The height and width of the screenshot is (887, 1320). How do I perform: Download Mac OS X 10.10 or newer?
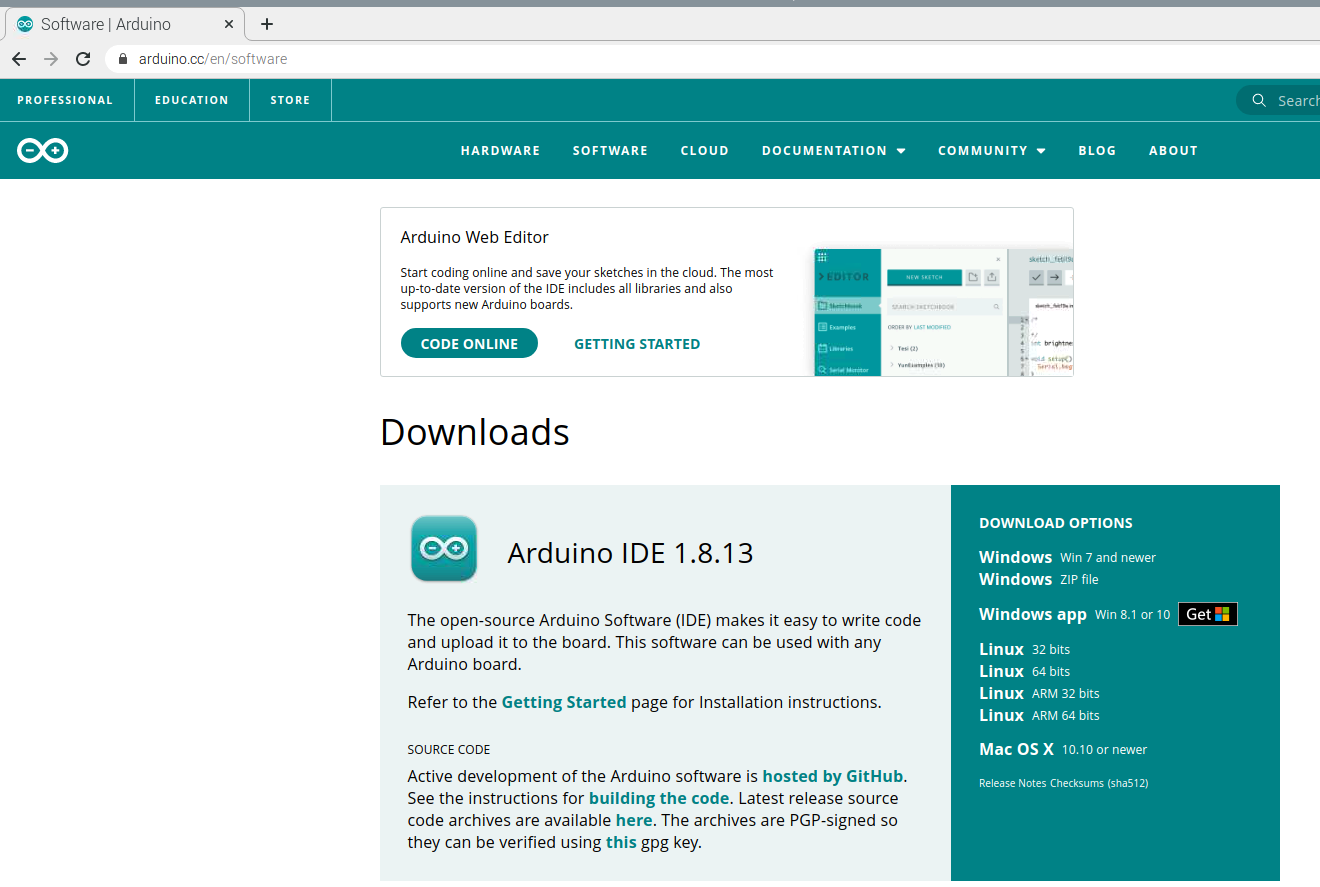(x=1063, y=749)
